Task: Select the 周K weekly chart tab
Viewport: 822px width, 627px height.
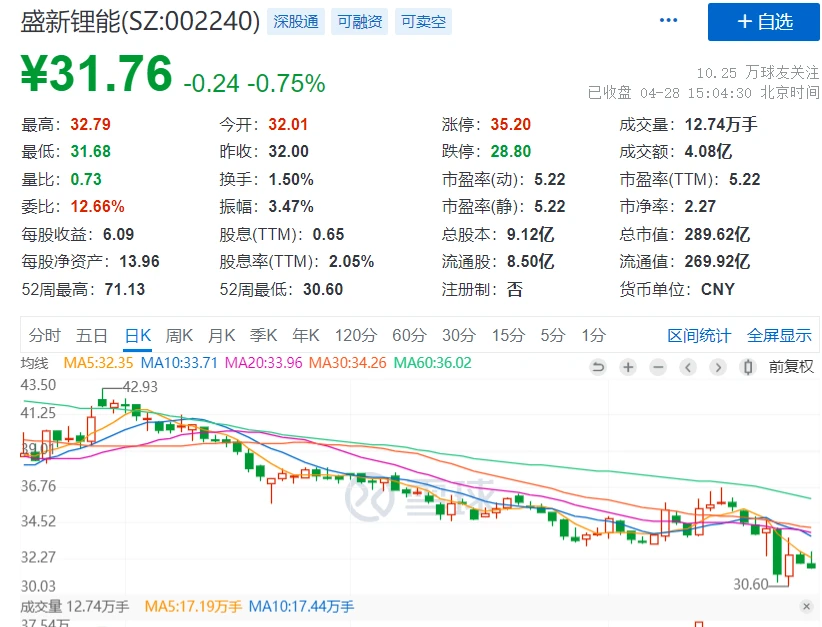Action: [179, 335]
